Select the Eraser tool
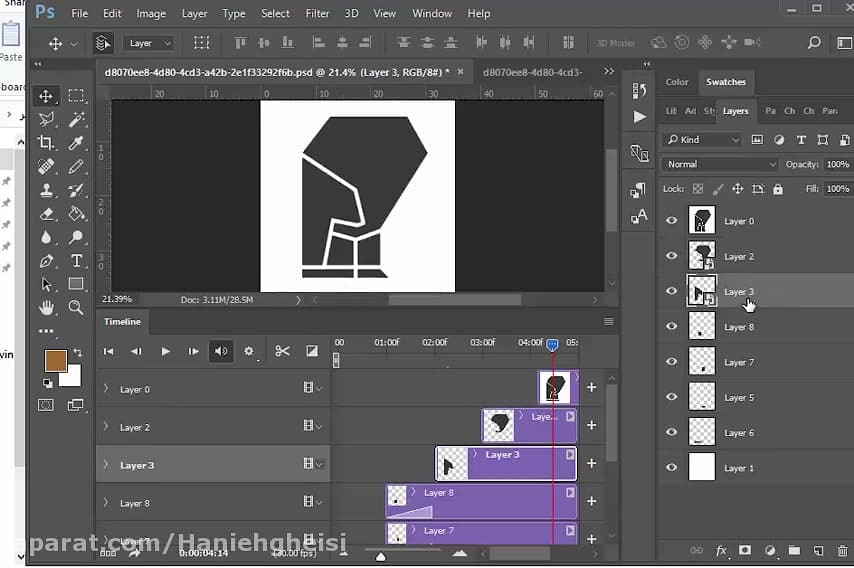Image resolution: width=854 pixels, height=568 pixels. click(46, 214)
